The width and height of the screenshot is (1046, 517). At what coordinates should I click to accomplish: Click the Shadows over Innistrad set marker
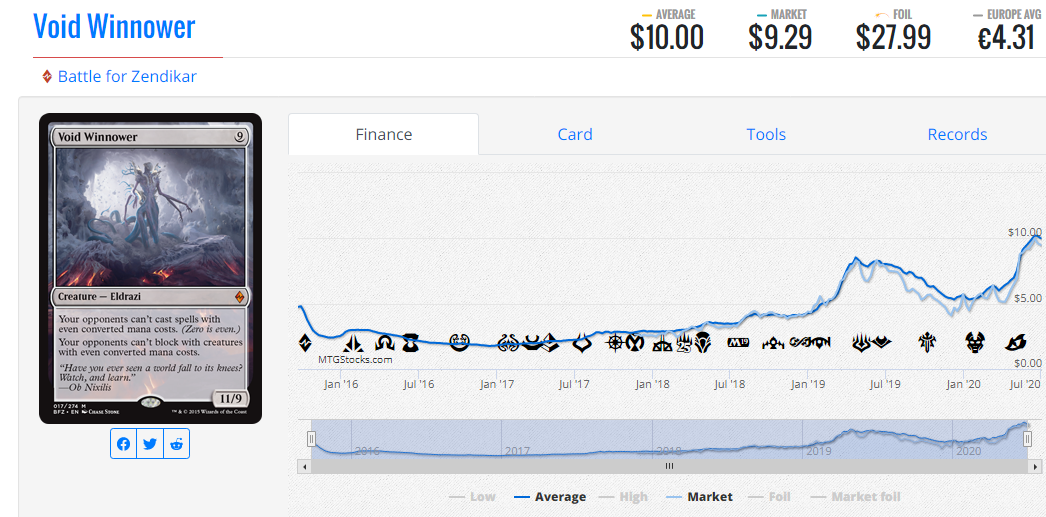(385, 343)
